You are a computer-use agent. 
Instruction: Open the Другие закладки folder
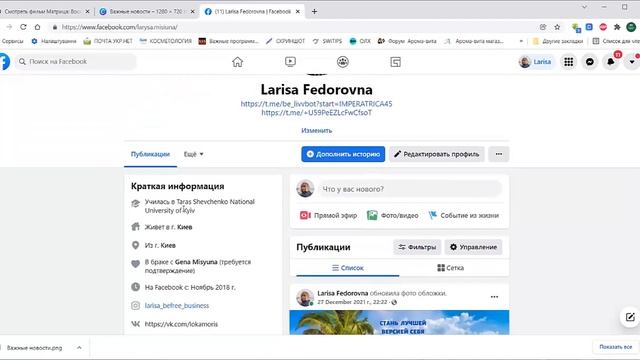[x=559, y=41]
